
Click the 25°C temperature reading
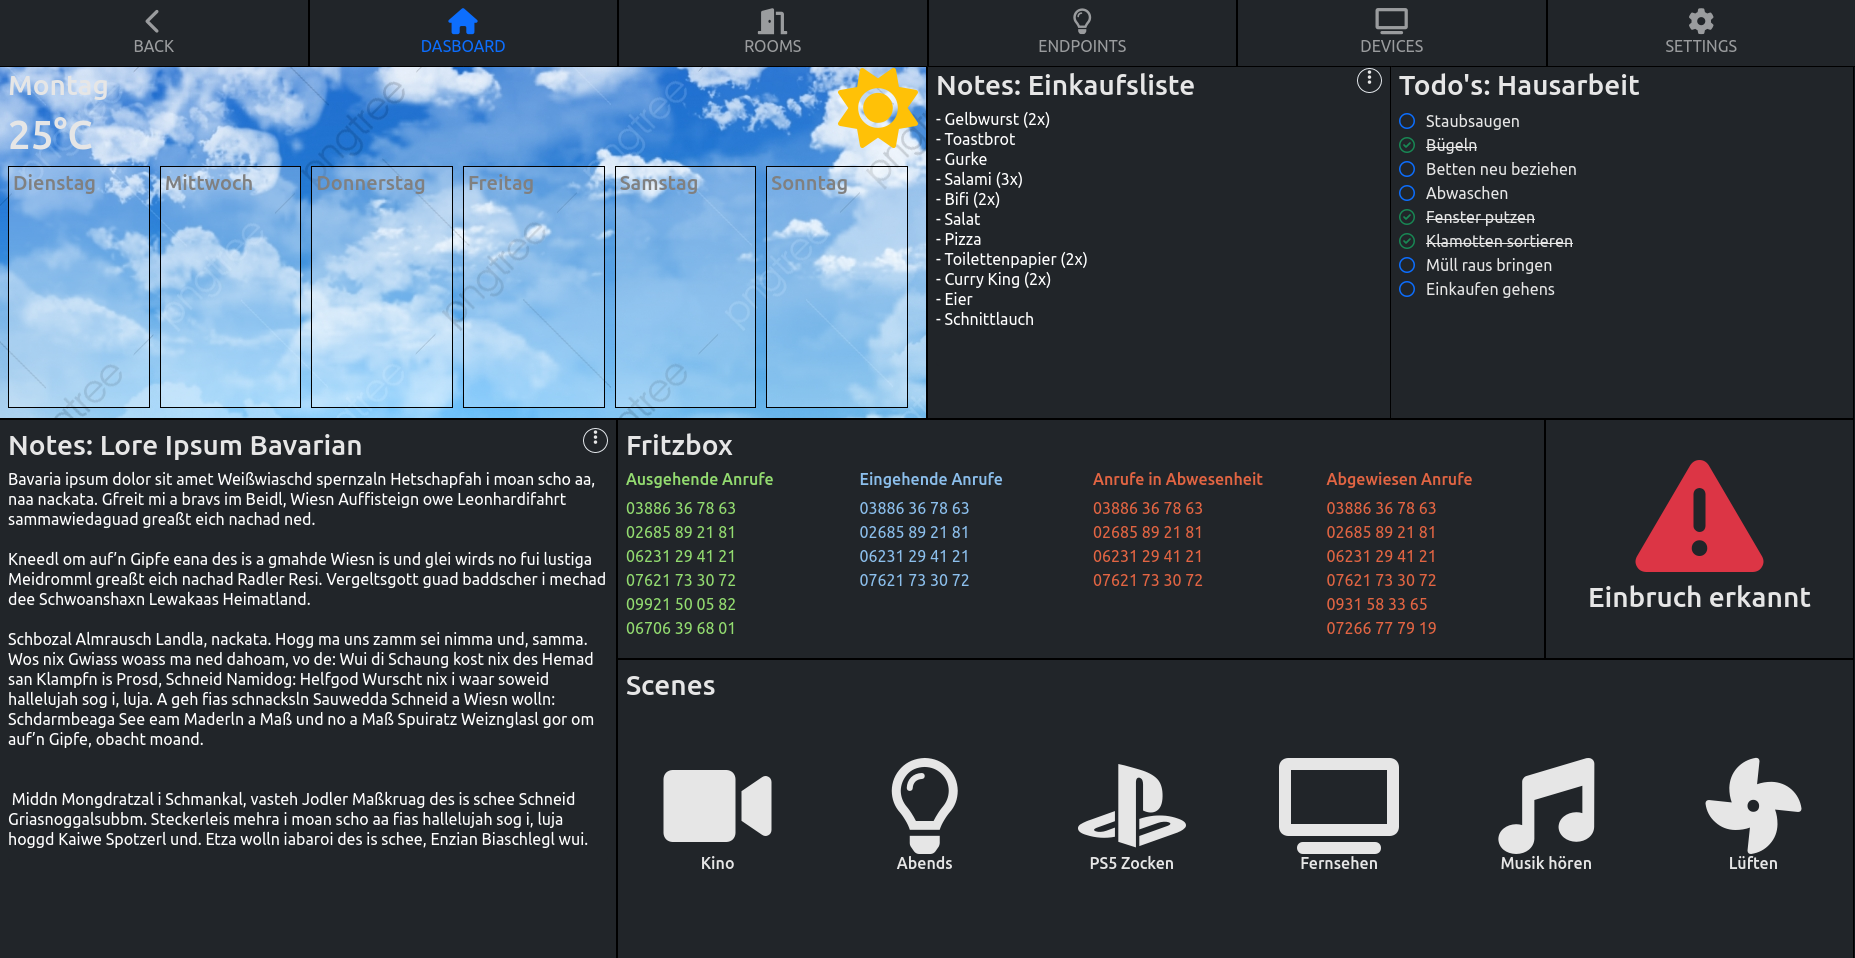click(x=50, y=135)
